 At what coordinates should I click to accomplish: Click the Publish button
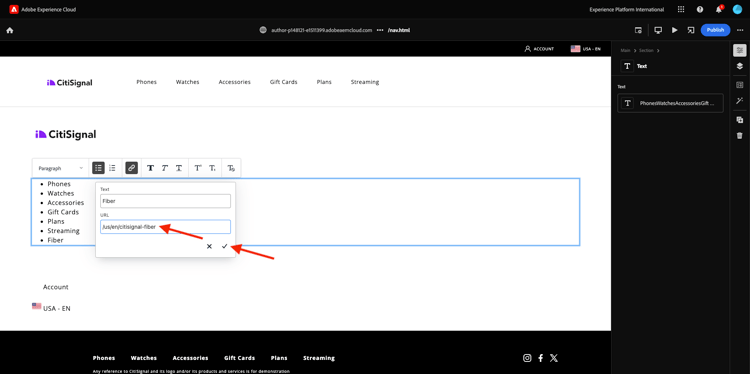click(x=715, y=30)
